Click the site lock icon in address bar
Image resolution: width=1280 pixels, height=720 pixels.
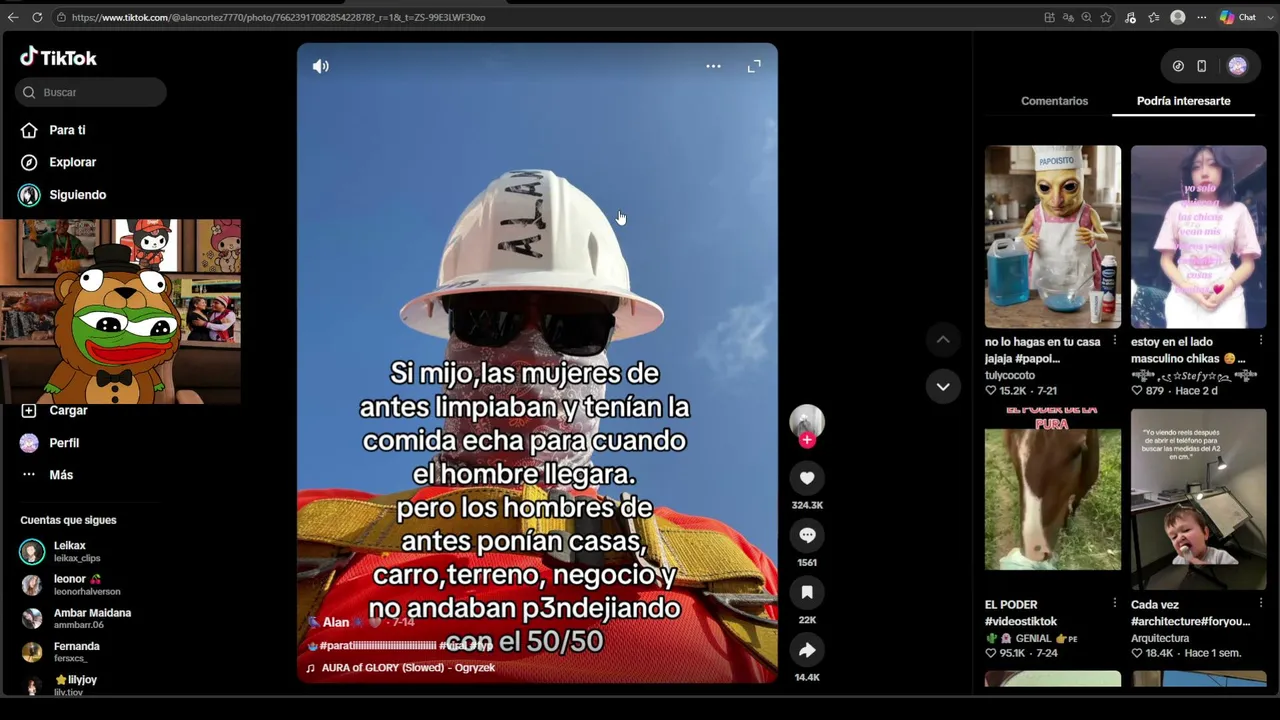pos(61,17)
